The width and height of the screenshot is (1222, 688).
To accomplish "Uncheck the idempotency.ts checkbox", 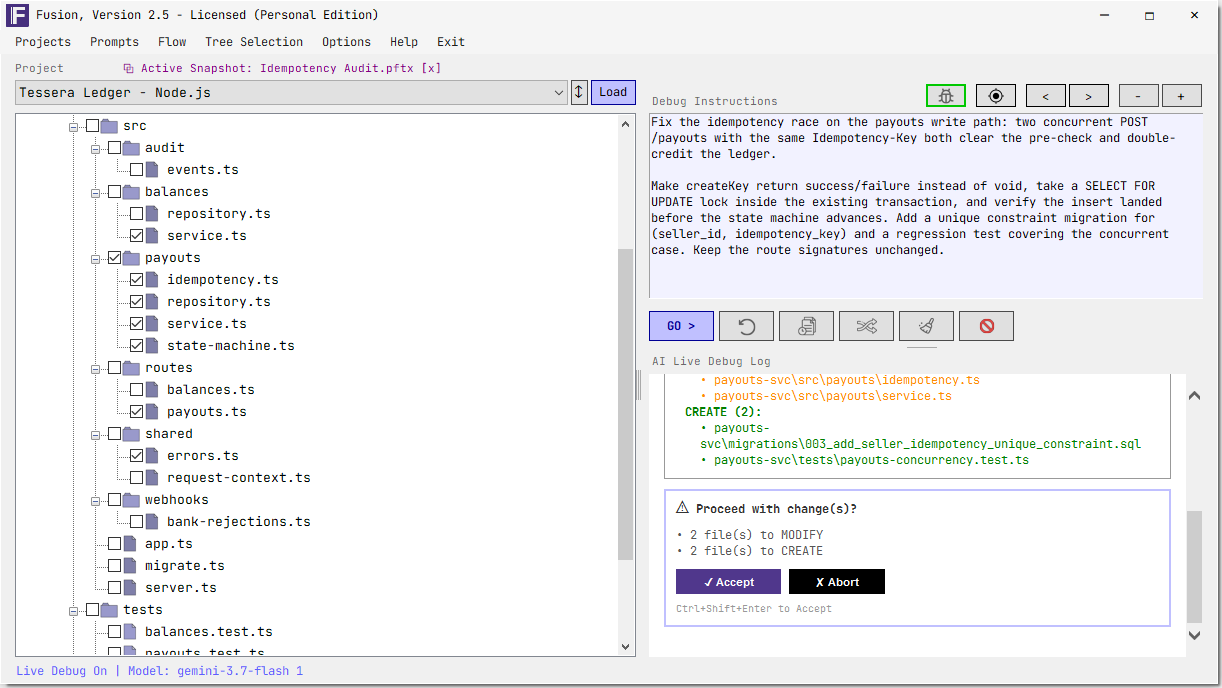I will pos(137,280).
